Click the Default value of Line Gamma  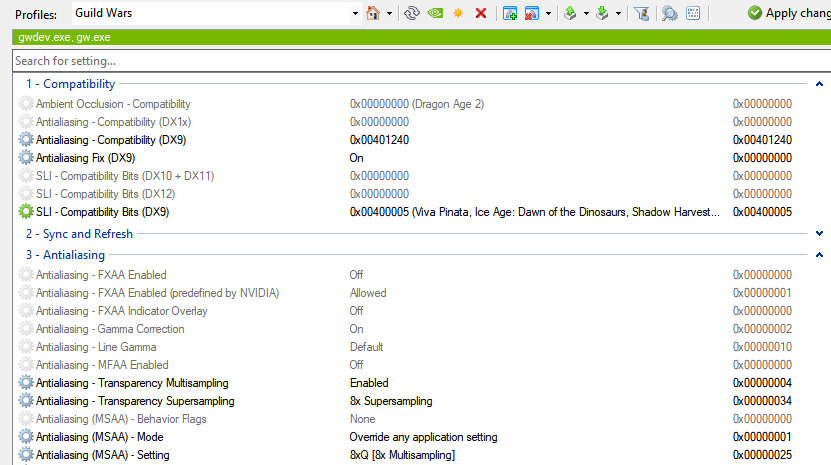click(366, 347)
